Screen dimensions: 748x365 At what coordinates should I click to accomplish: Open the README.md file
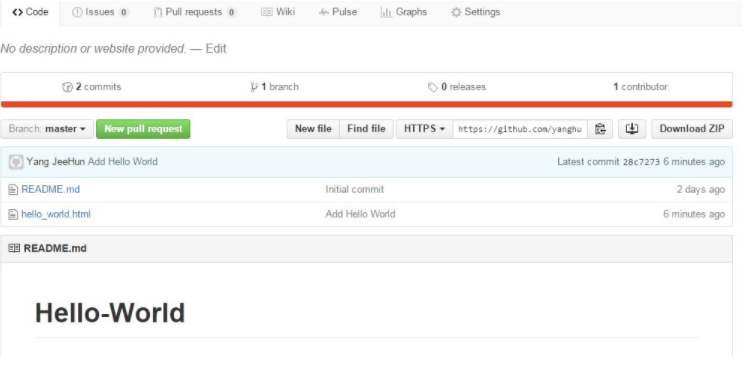click(x=51, y=189)
